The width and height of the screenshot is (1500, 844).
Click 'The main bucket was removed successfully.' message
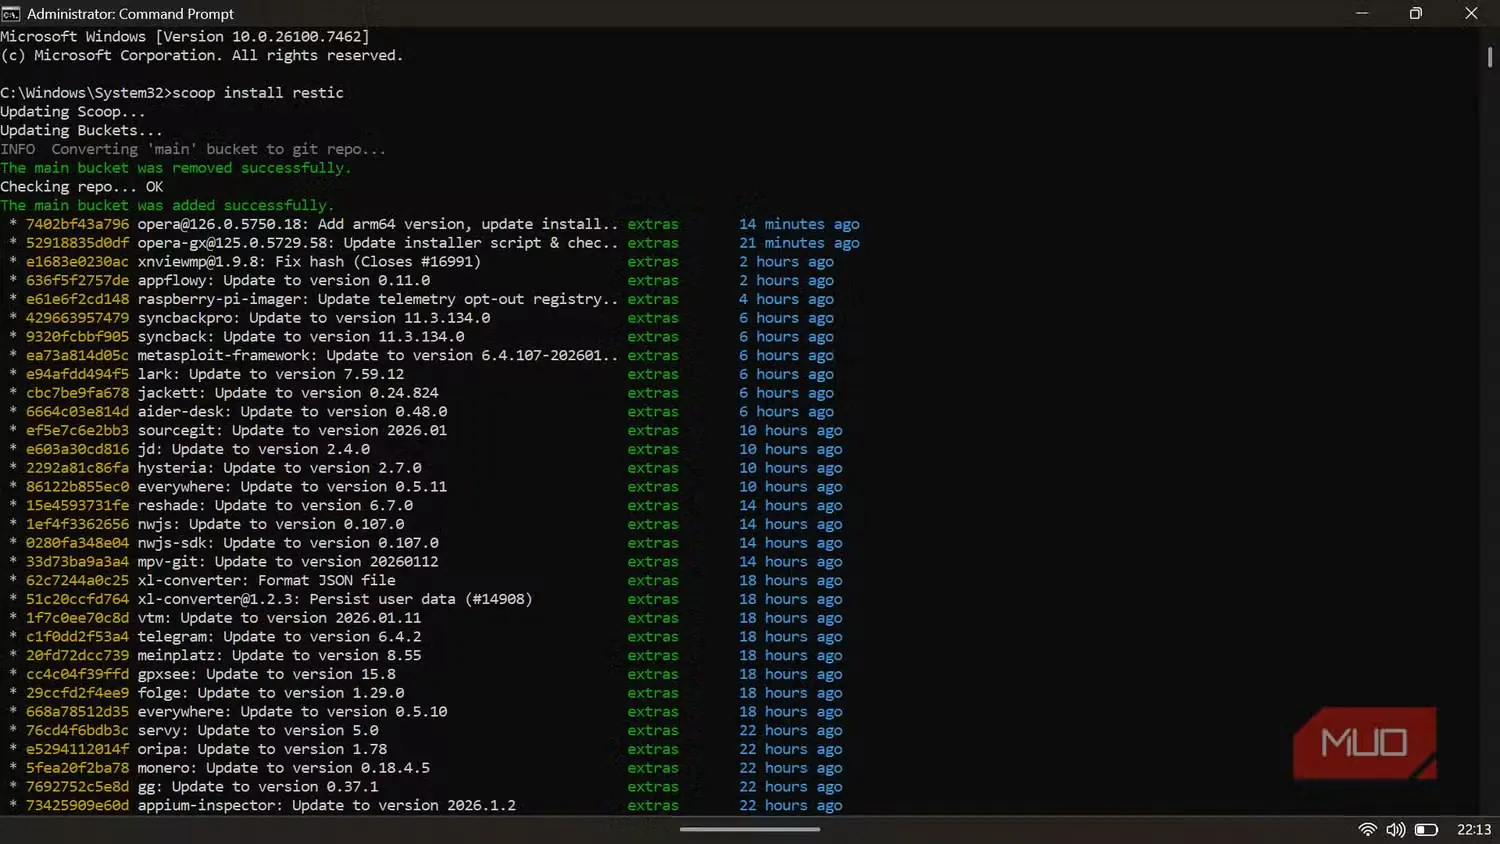(176, 168)
